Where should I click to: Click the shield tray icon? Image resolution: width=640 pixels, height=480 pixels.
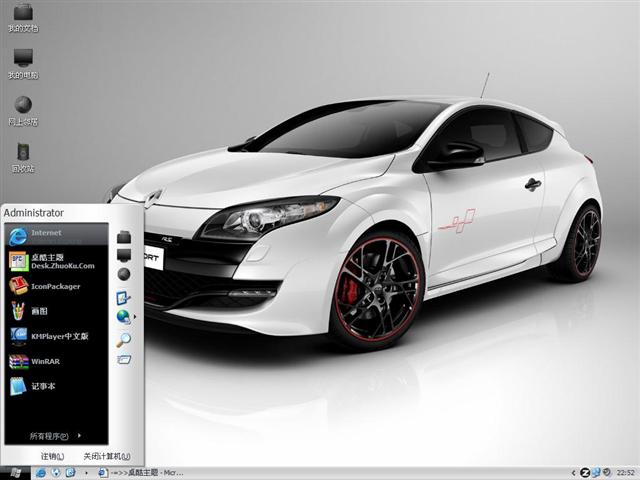[x=607, y=473]
